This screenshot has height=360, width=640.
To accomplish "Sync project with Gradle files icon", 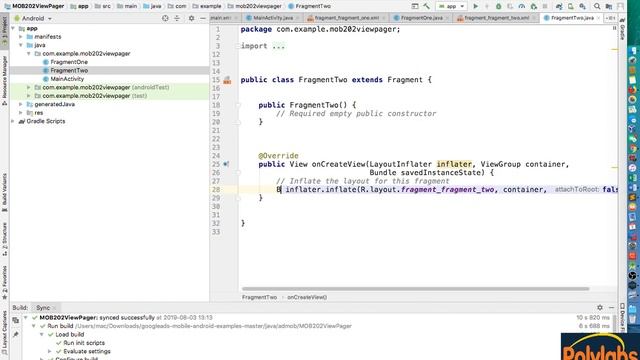I will [x=559, y=6].
